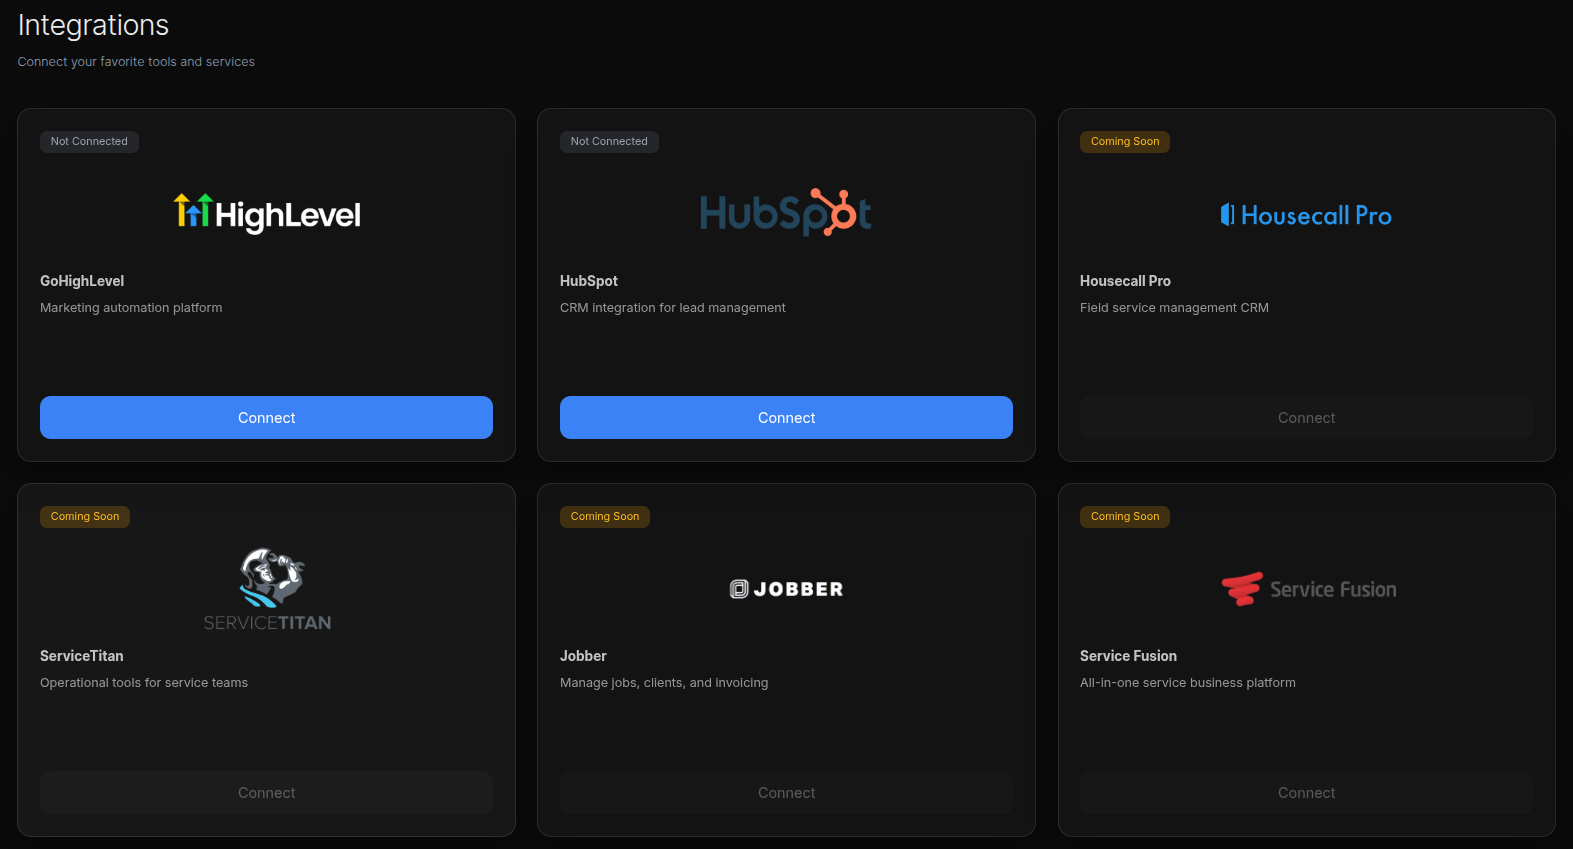Viewport: 1573px width, 849px height.
Task: Click the Coming Soon badge on Jobber
Action: [x=605, y=516]
